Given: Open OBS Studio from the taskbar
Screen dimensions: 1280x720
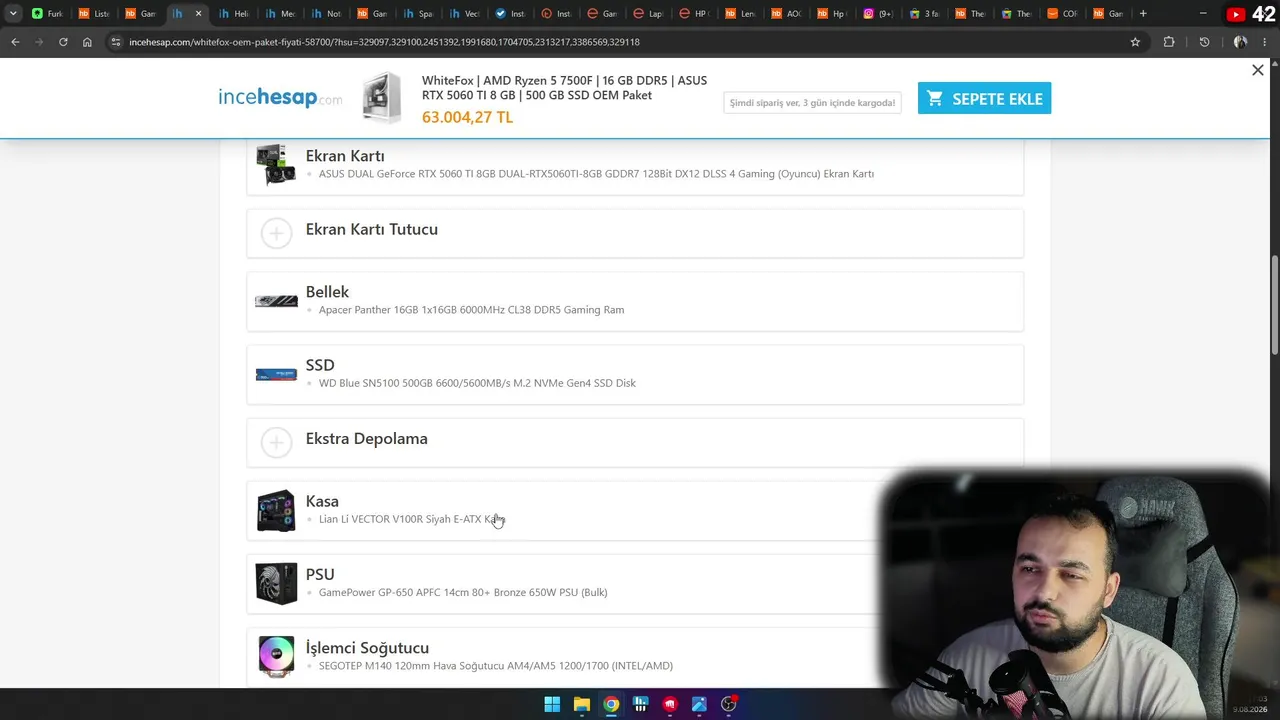Looking at the screenshot, I should pos(729,704).
